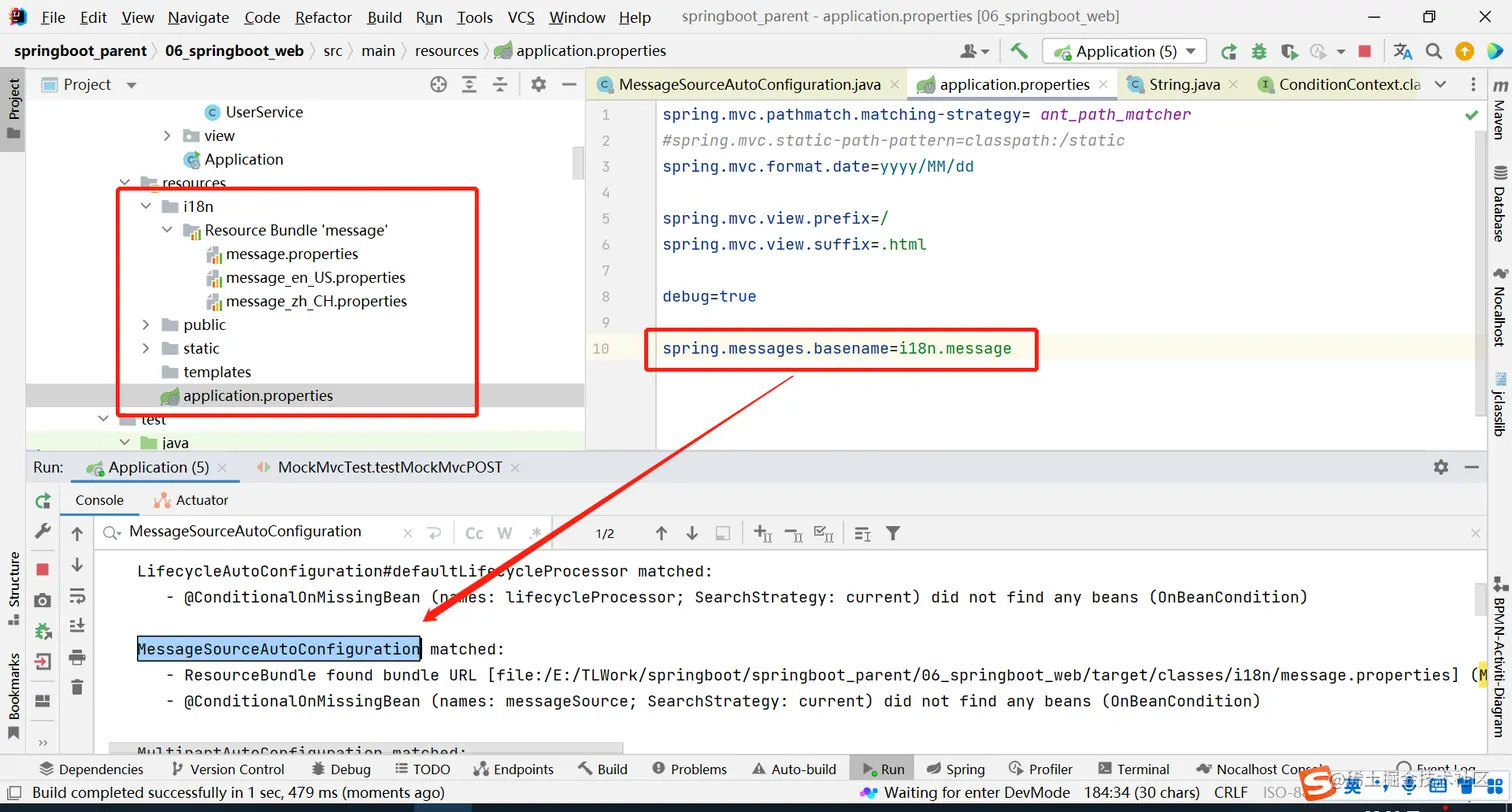
Task: Open the Version Control tool window
Action: [x=228, y=769]
